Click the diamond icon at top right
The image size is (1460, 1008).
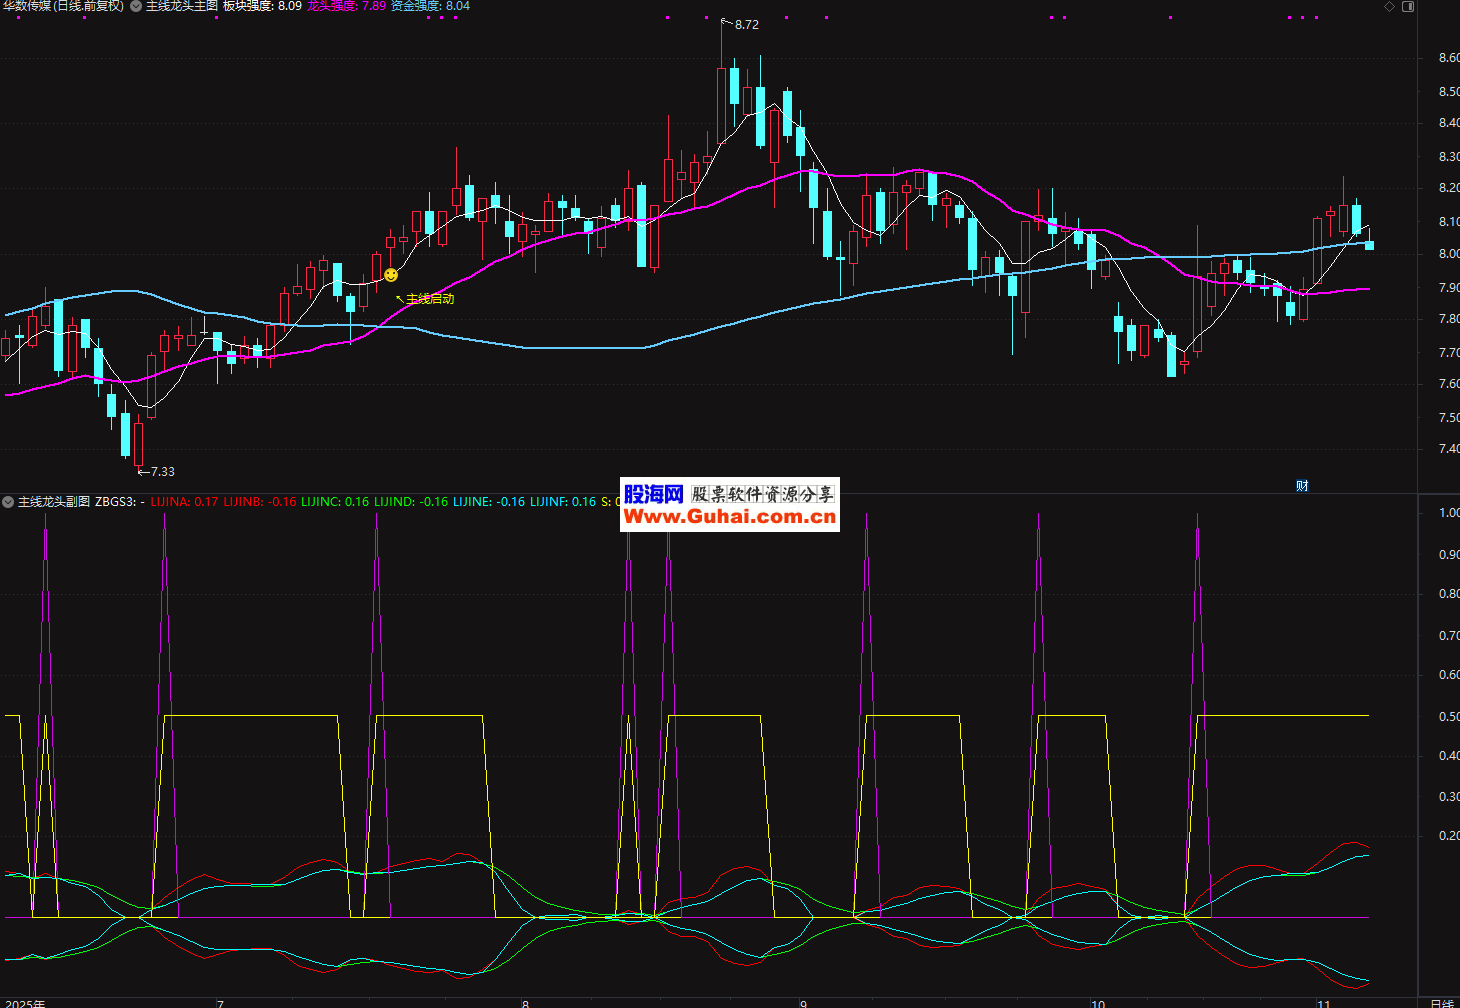1389,7
